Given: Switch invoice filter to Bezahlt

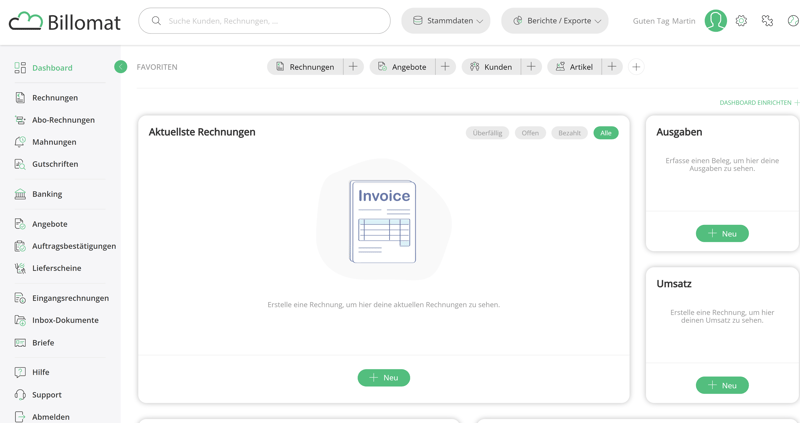Looking at the screenshot, I should pos(569,133).
